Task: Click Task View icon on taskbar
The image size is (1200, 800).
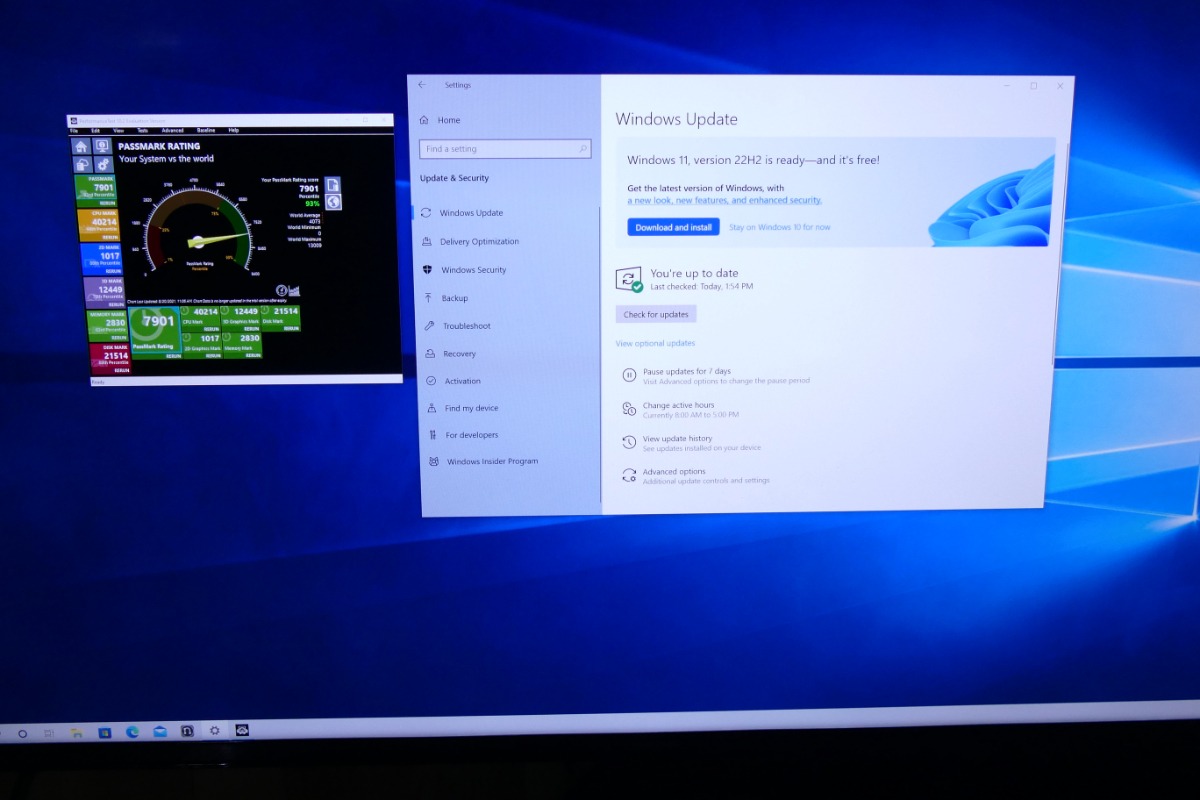Action: click(x=49, y=733)
